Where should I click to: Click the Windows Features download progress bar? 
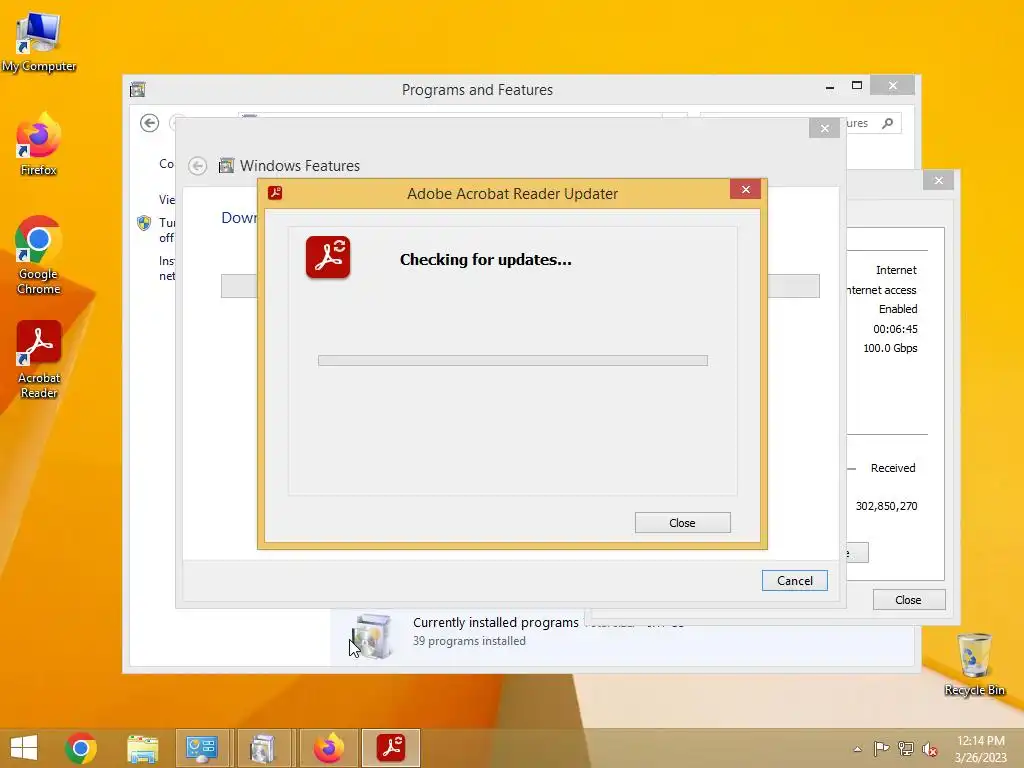pos(520,286)
